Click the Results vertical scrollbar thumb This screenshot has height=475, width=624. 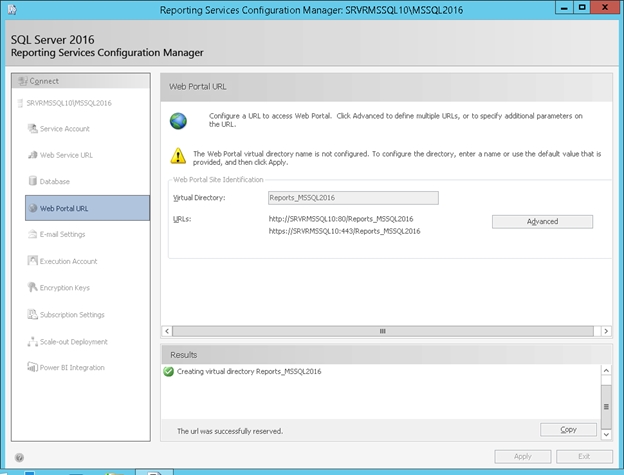(606, 407)
